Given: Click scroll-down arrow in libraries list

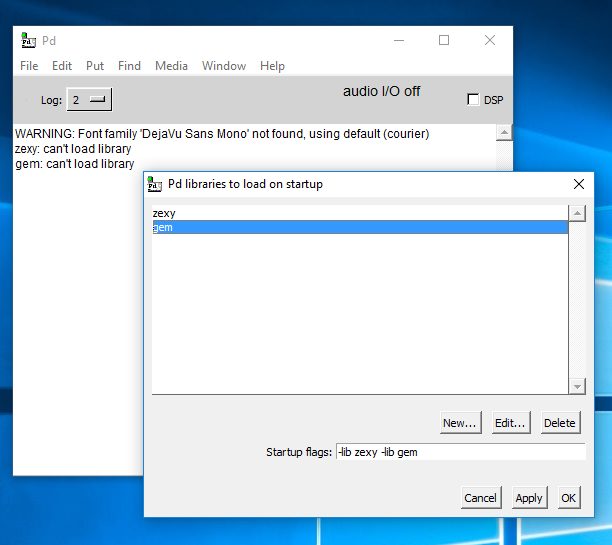Looking at the screenshot, I should click(x=577, y=386).
